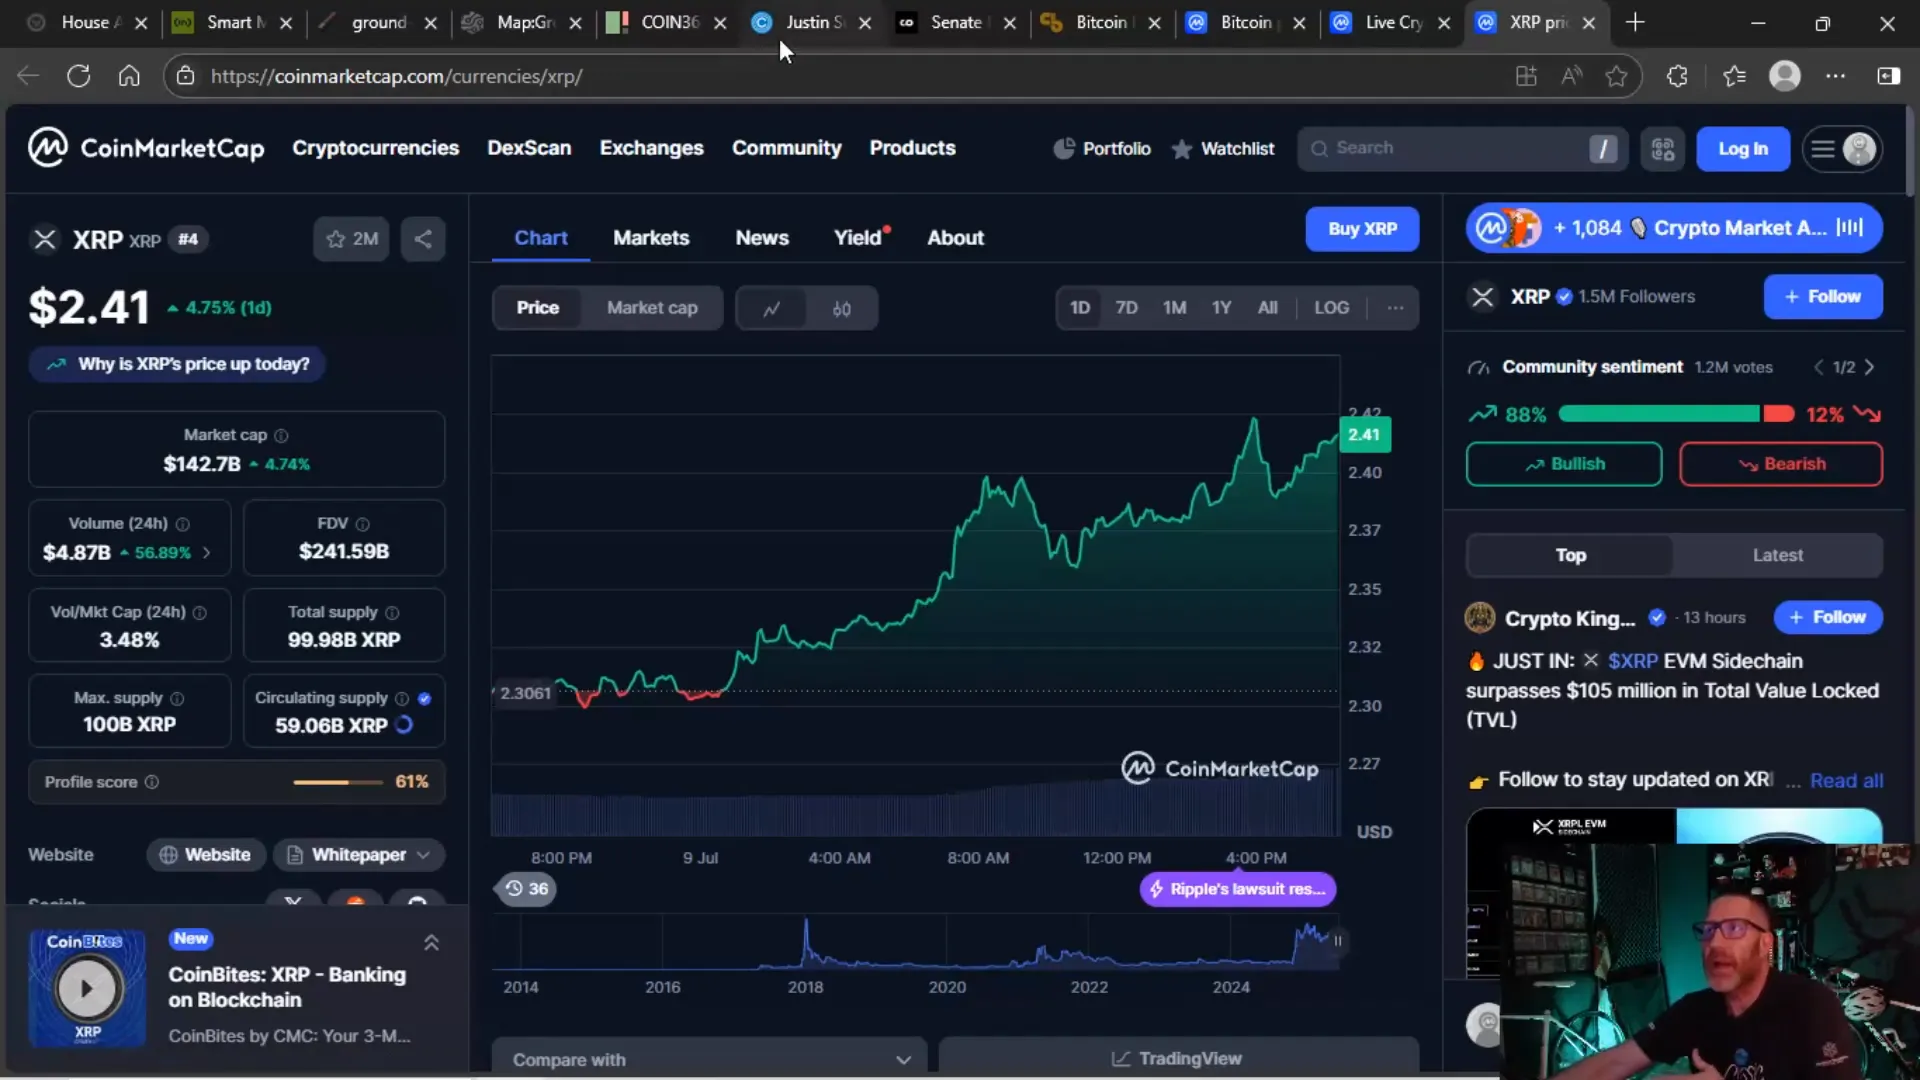Open Cryptocurrencies nav menu

375,148
